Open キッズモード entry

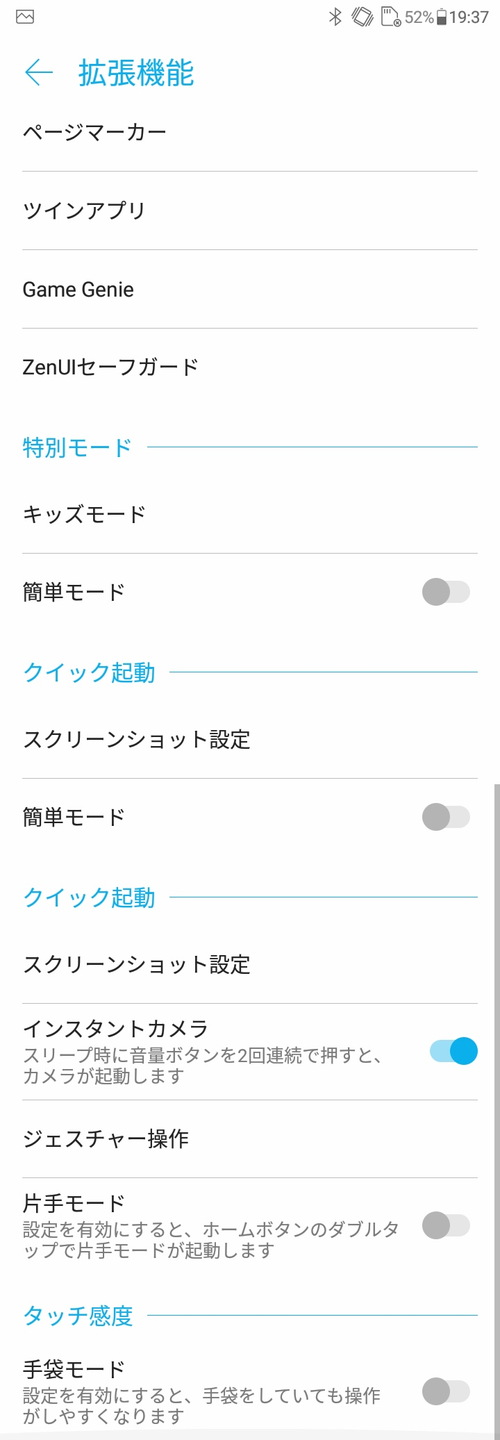coord(250,515)
